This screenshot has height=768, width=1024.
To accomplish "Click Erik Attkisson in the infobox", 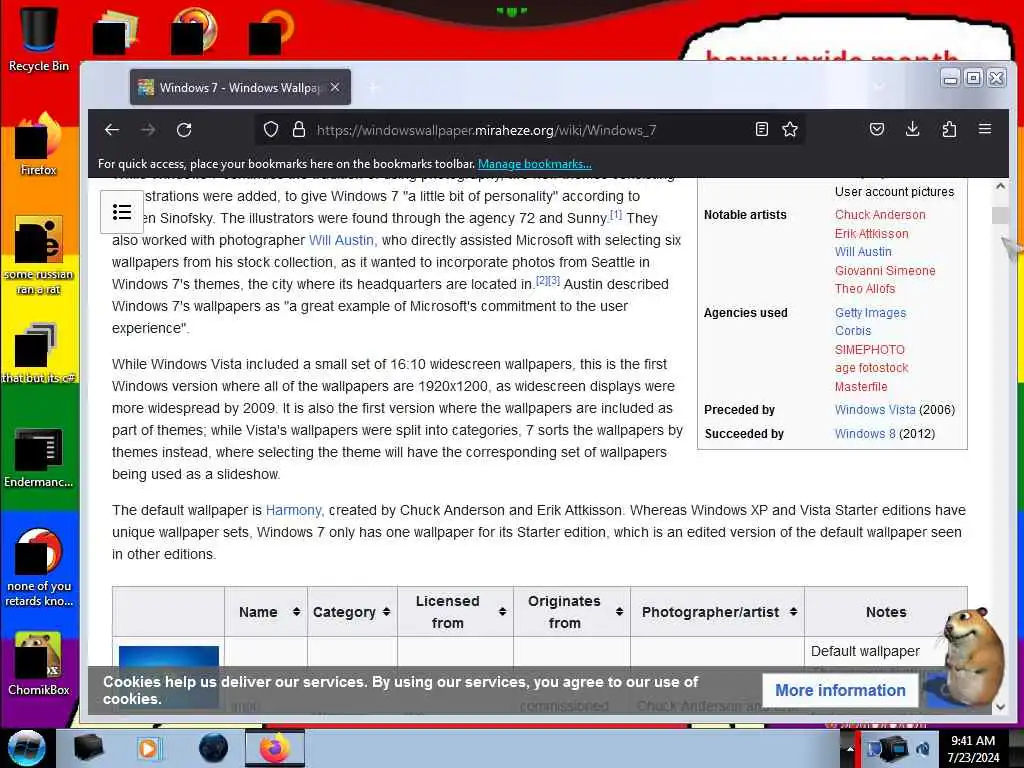I will pos(871,234).
